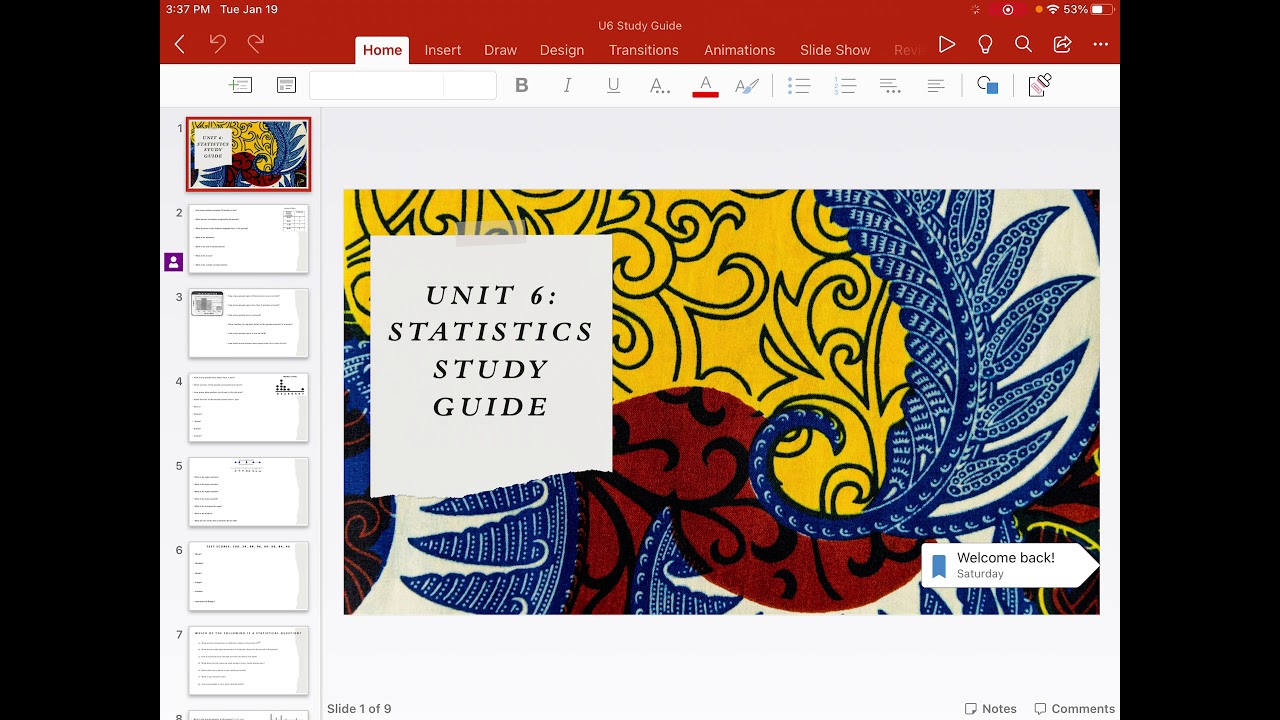Redo the last action
The width and height of the screenshot is (1280, 720).
click(255, 43)
